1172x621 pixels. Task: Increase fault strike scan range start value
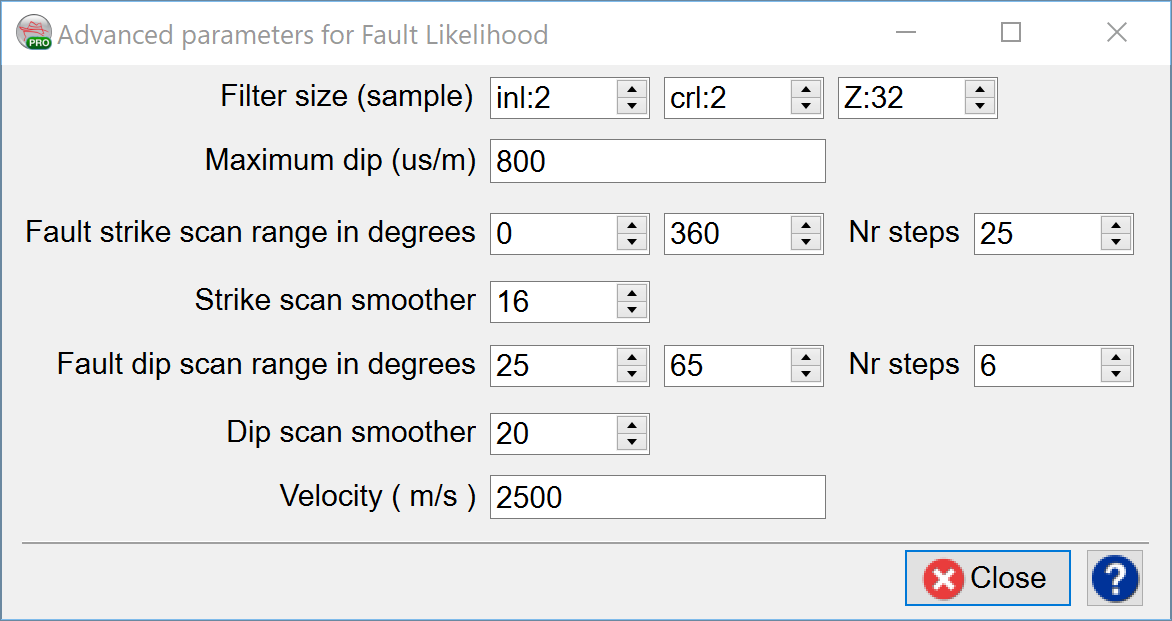pyautogui.click(x=632, y=225)
